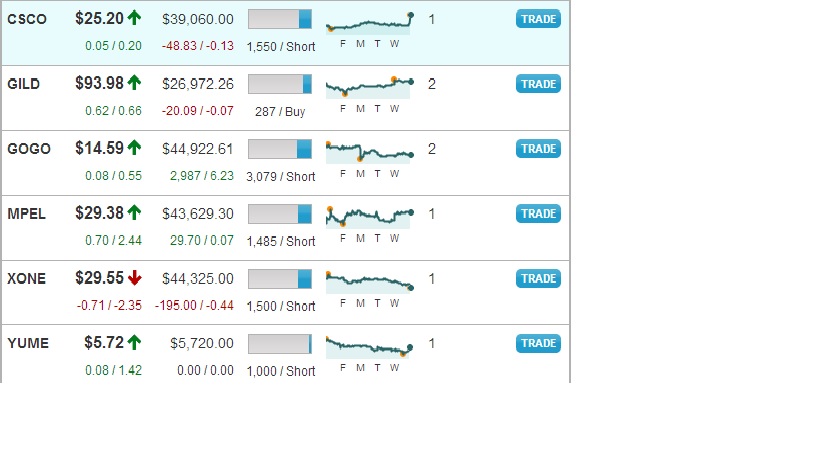Click the GILD position allocation bar
This screenshot has height=460, width=819.
[x=279, y=84]
